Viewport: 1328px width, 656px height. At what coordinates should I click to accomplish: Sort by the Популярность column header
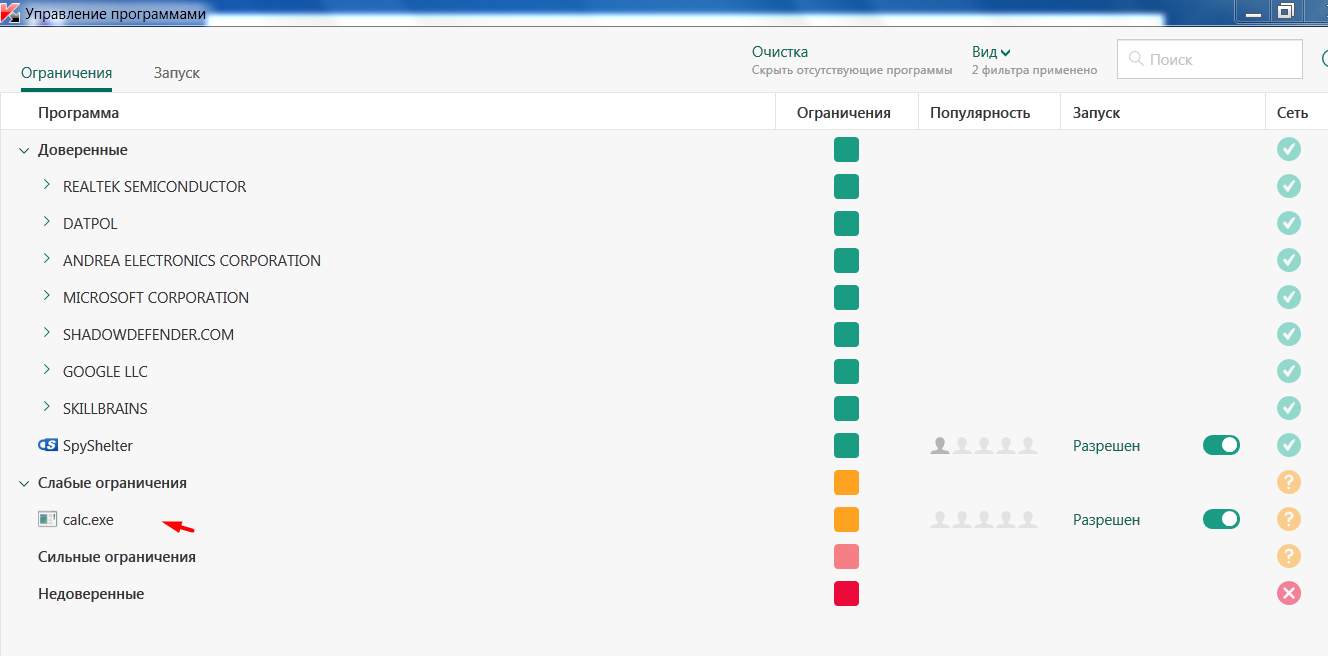(980, 113)
